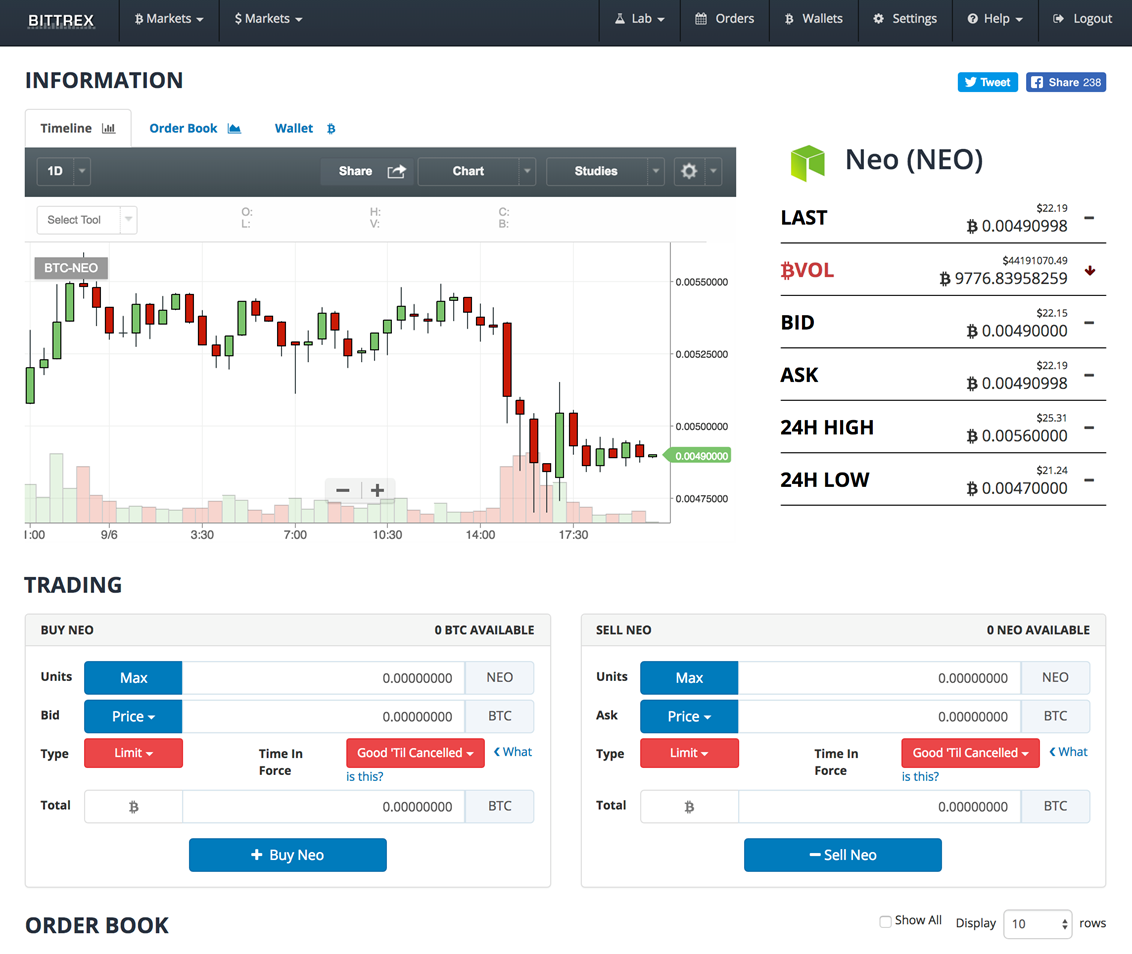
Task: Click the 24H HIGH row dash indicator
Action: click(x=1089, y=427)
